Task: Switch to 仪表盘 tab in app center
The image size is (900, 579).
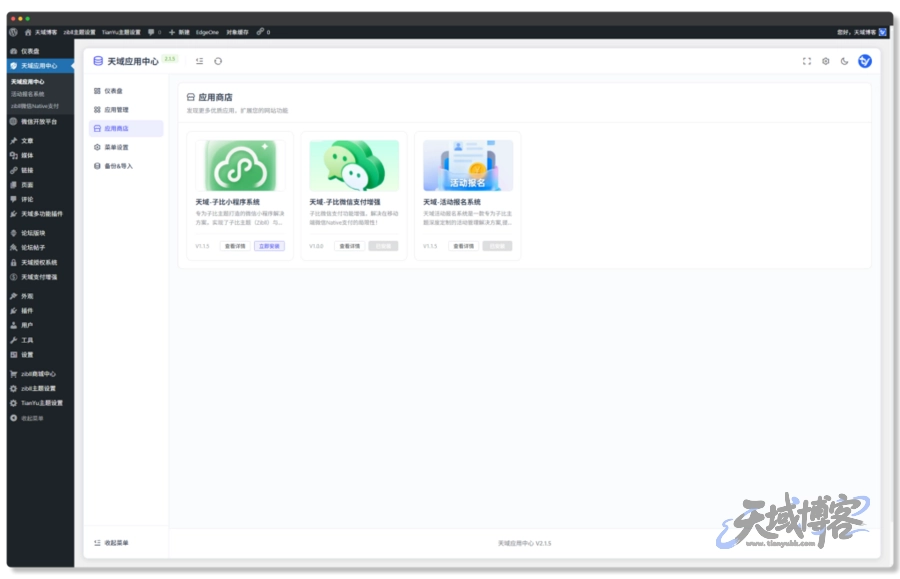Action: [x=126, y=91]
